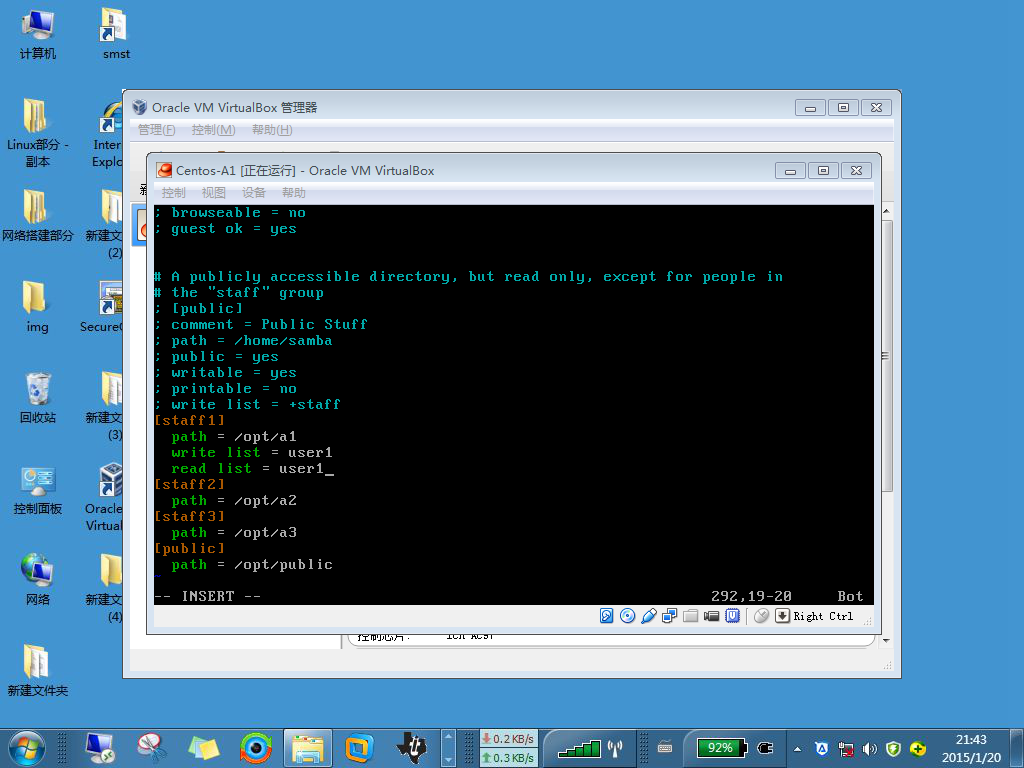Click the hard disk activity indicator icon
Image resolution: width=1024 pixels, height=768 pixels.
(606, 616)
